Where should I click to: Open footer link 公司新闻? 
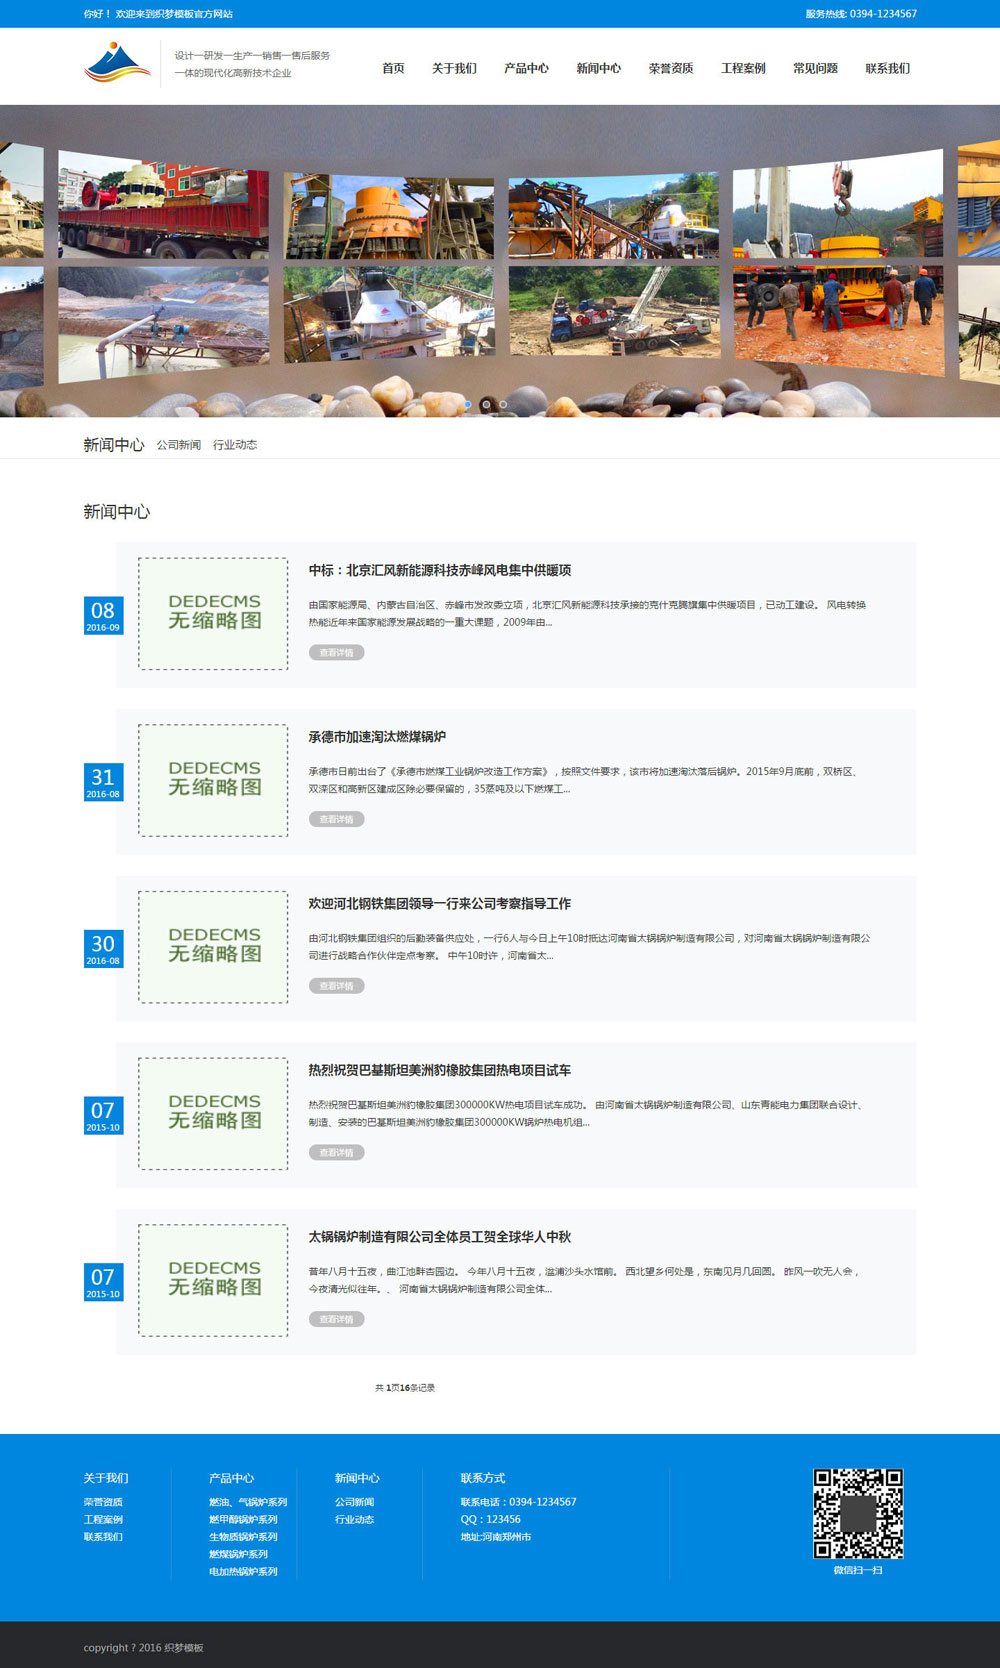pyautogui.click(x=354, y=1502)
